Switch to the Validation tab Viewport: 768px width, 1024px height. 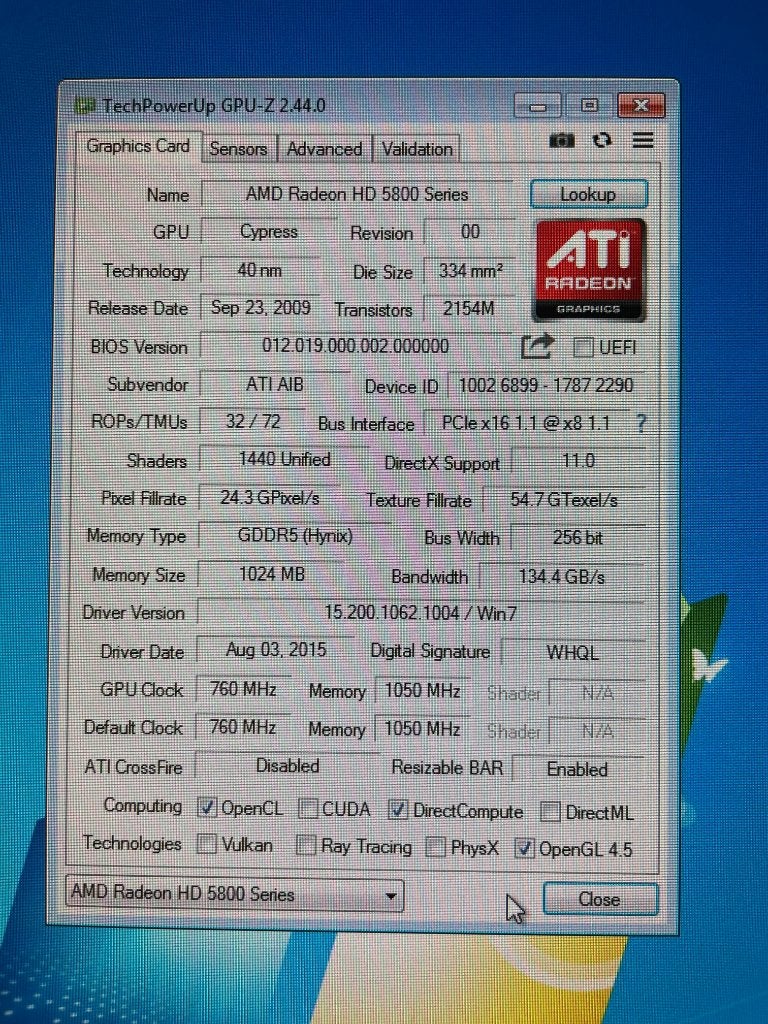click(417, 150)
